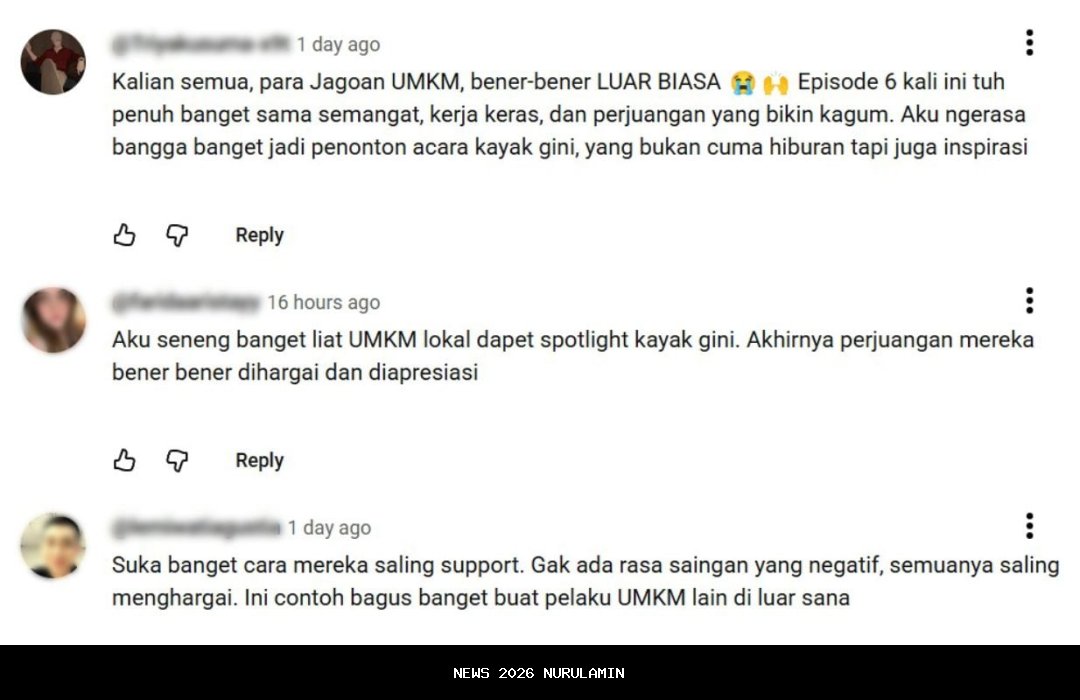Reply to the spotlight kayak gini comment

tap(260, 460)
